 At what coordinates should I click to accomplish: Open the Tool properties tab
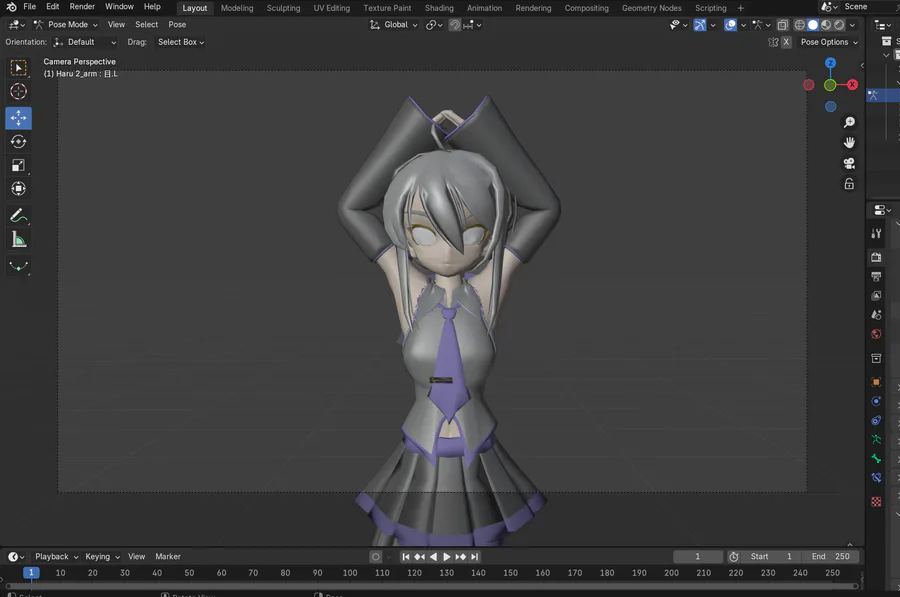click(x=876, y=233)
